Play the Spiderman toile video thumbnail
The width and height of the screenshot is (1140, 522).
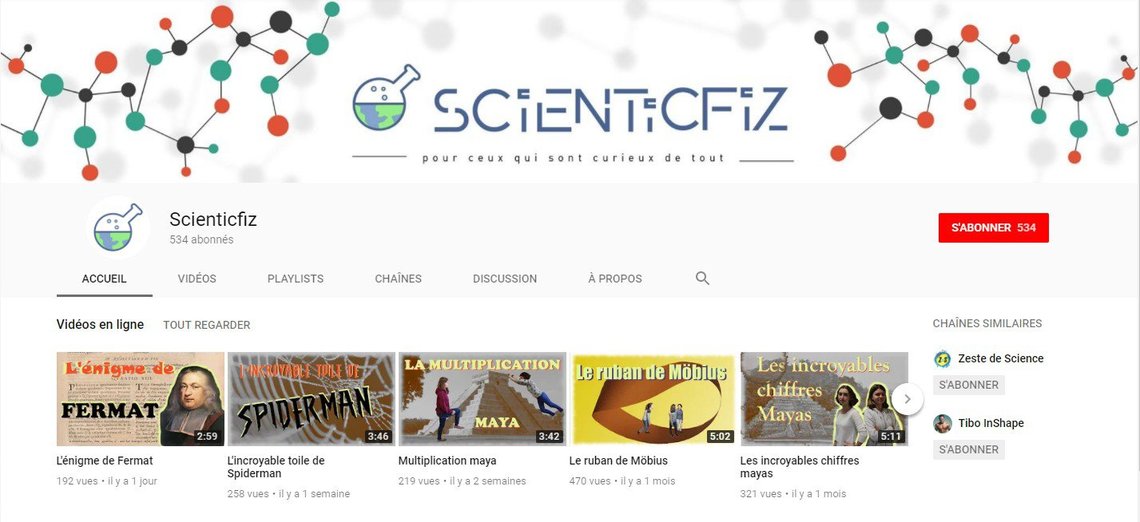[311, 399]
